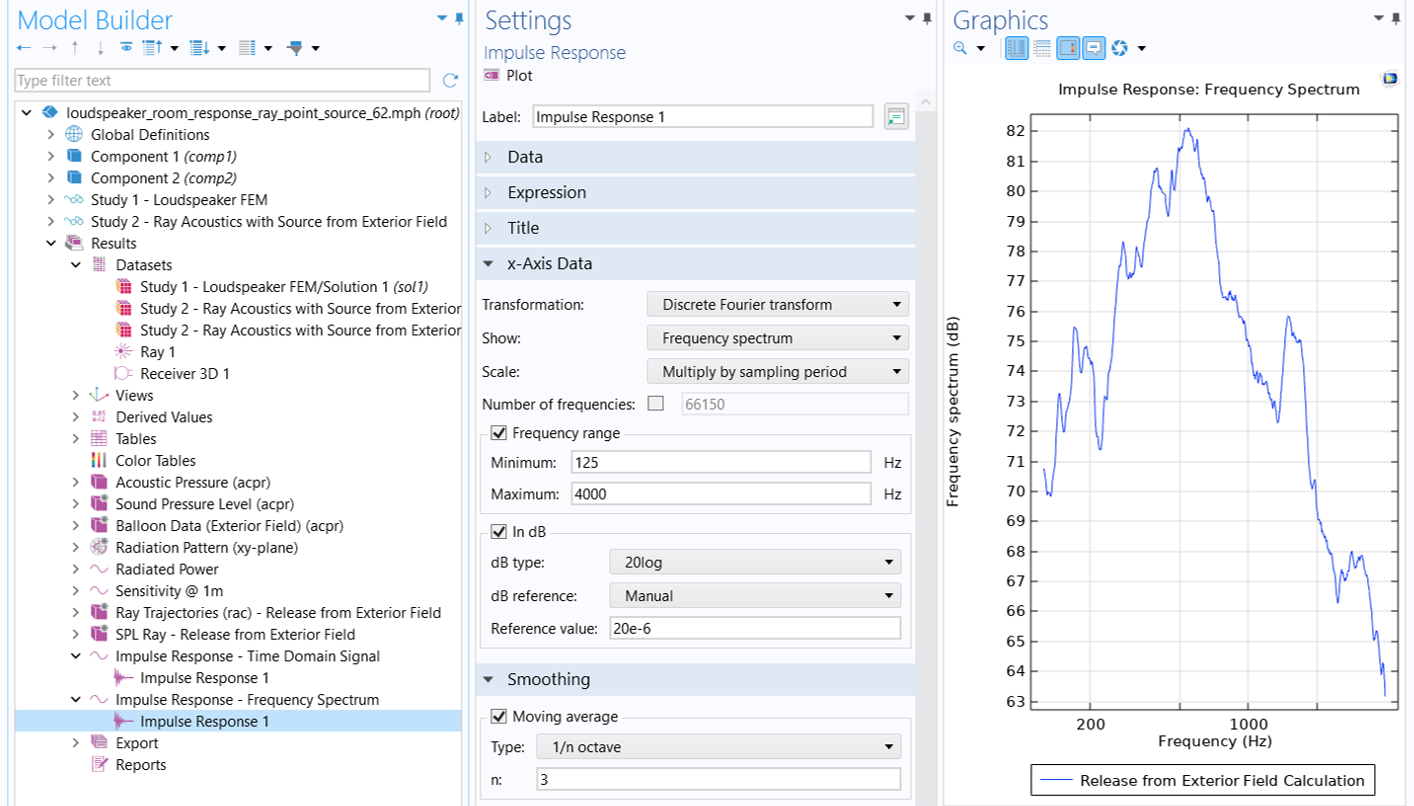
Task: Disable the Moving average checkbox
Action: (499, 716)
